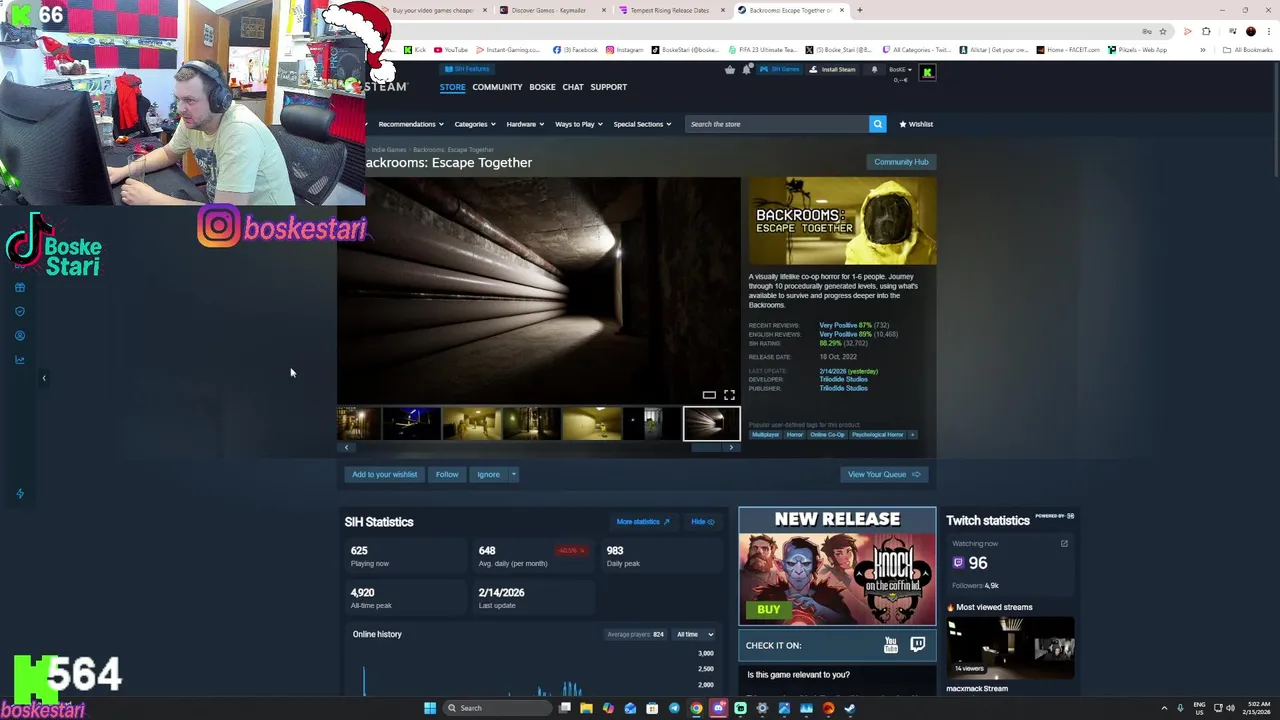Expand Special Sections menu
The image size is (1280, 720).
[641, 124]
